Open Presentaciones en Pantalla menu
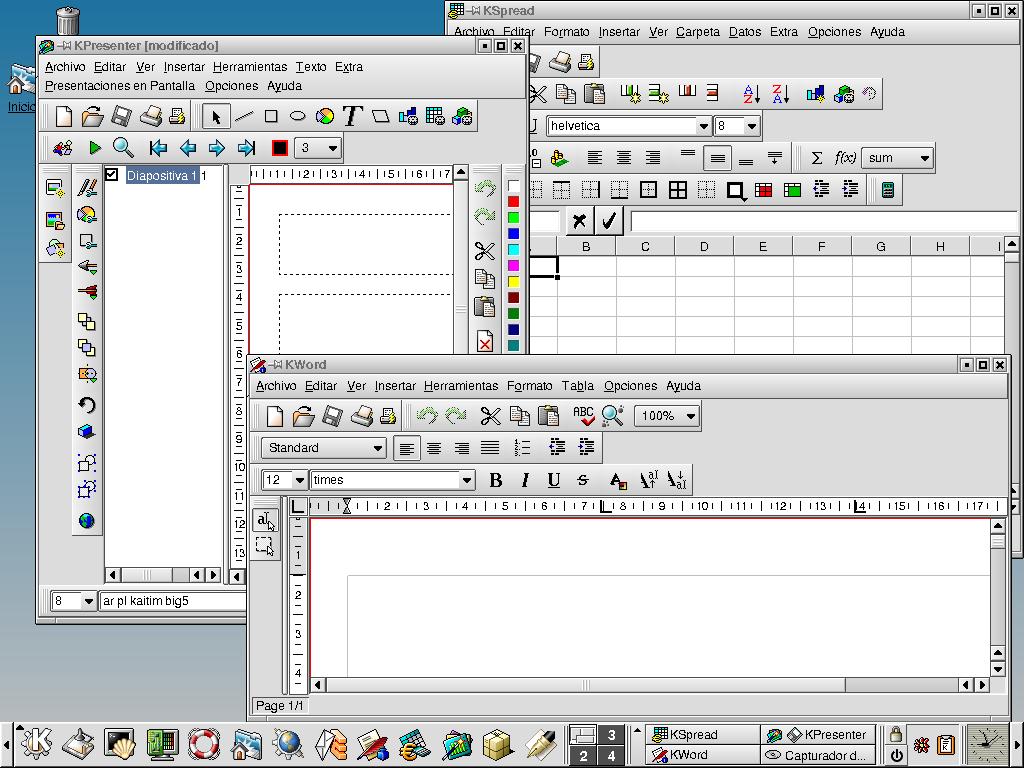 coord(120,86)
